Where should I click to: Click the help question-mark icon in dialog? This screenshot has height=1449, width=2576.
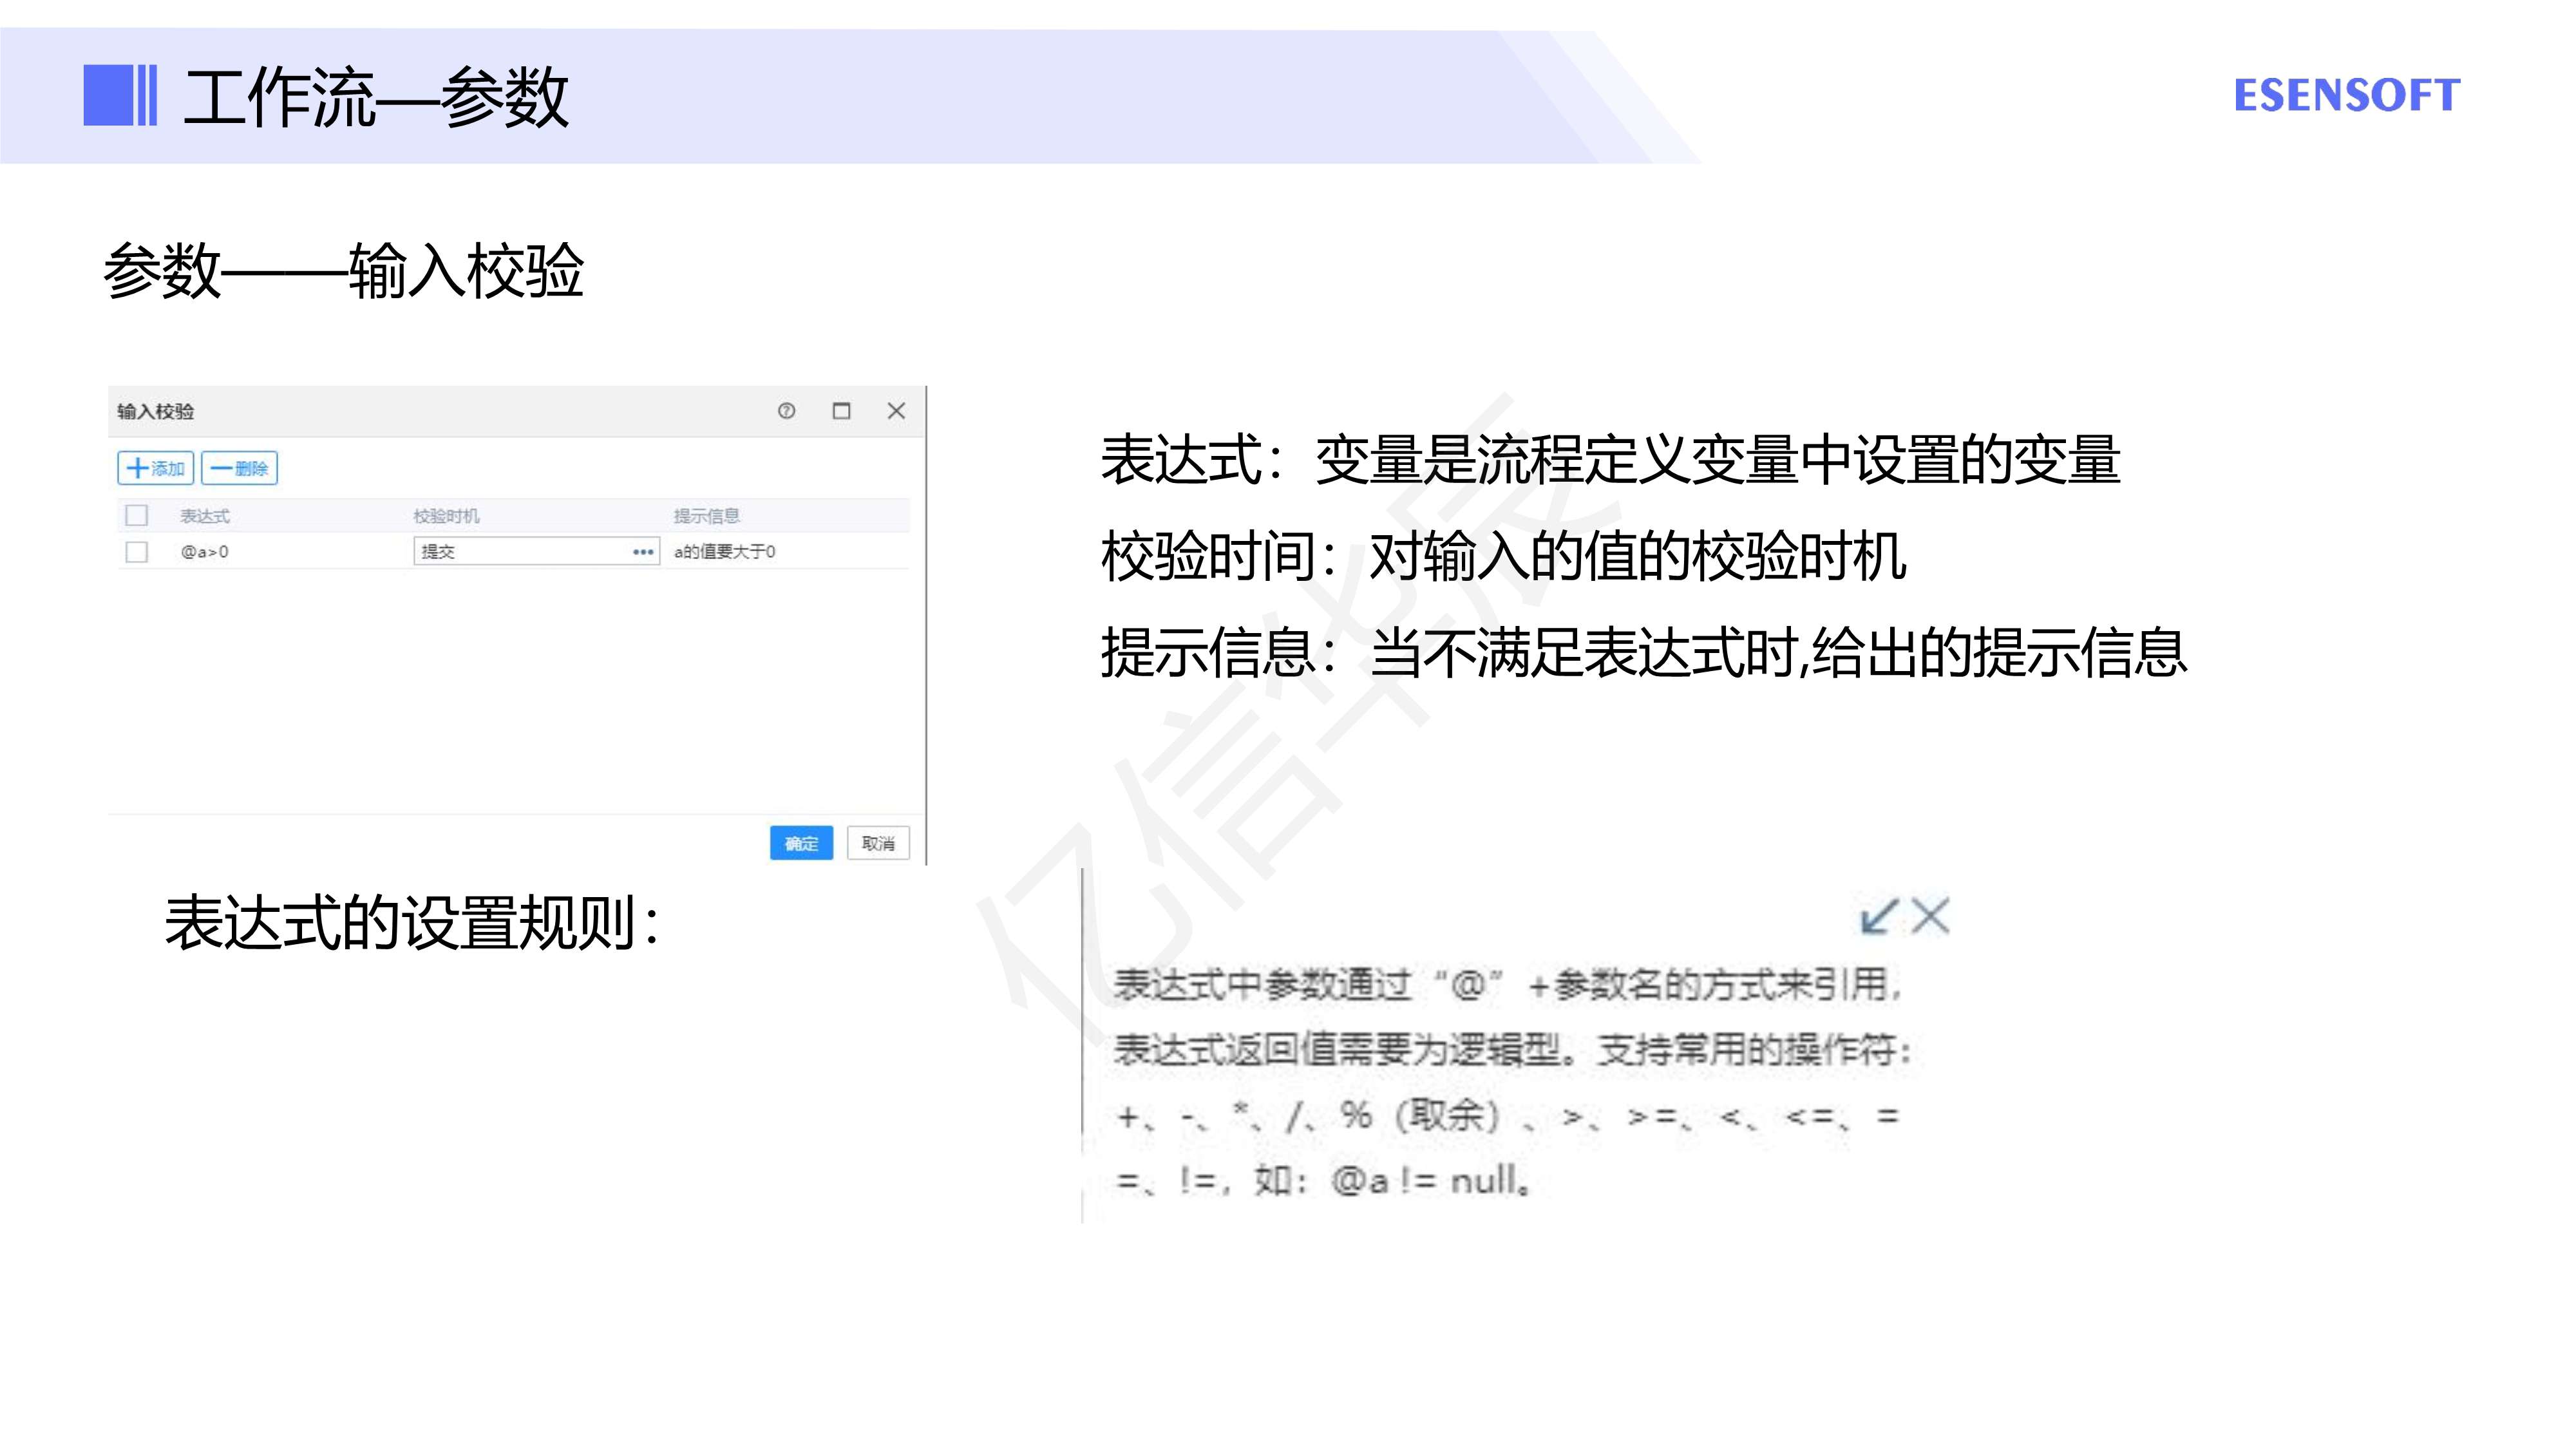click(786, 411)
